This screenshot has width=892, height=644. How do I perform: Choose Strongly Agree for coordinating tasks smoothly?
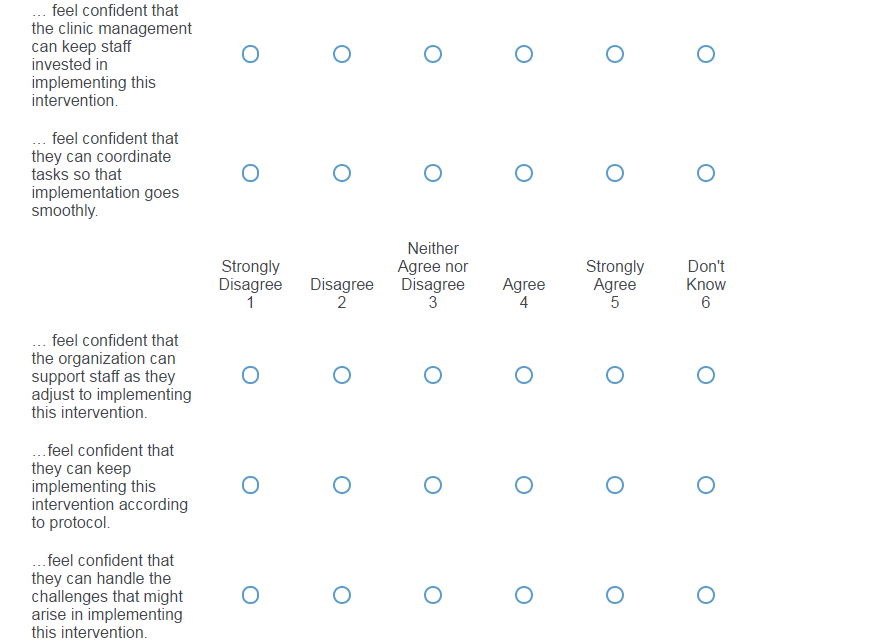[615, 174]
